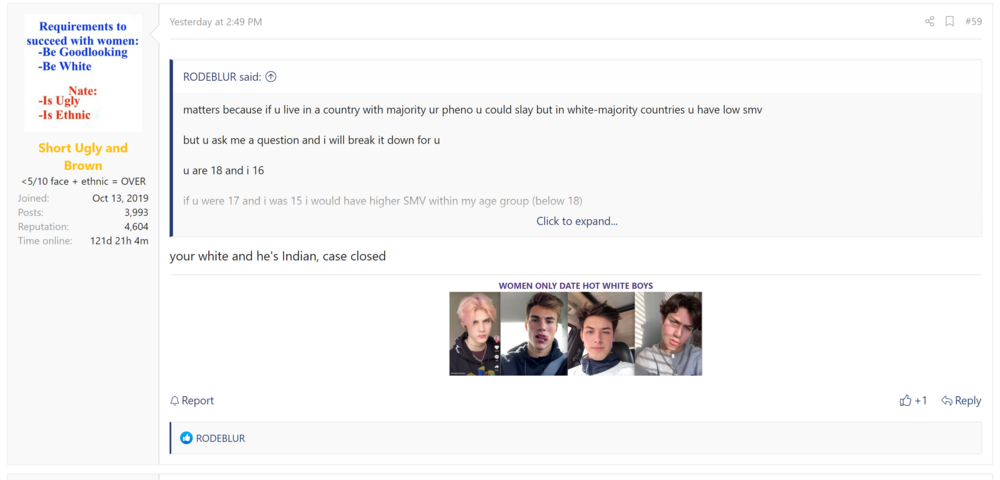Open the poster's avatar image
The image size is (1000, 480).
(x=83, y=73)
